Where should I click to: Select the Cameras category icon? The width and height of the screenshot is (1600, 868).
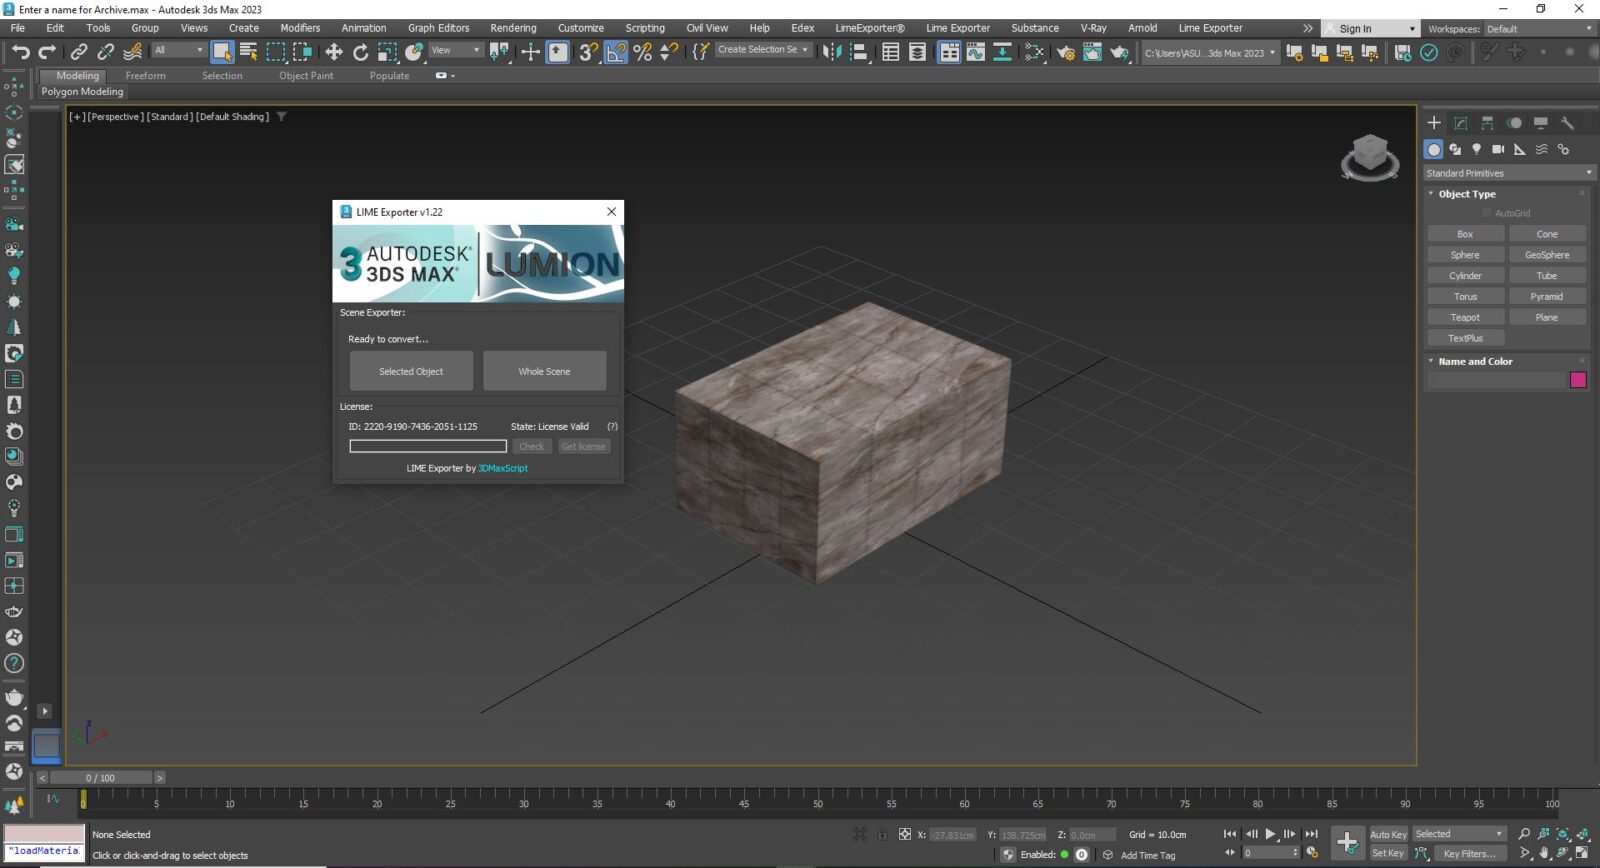1498,149
